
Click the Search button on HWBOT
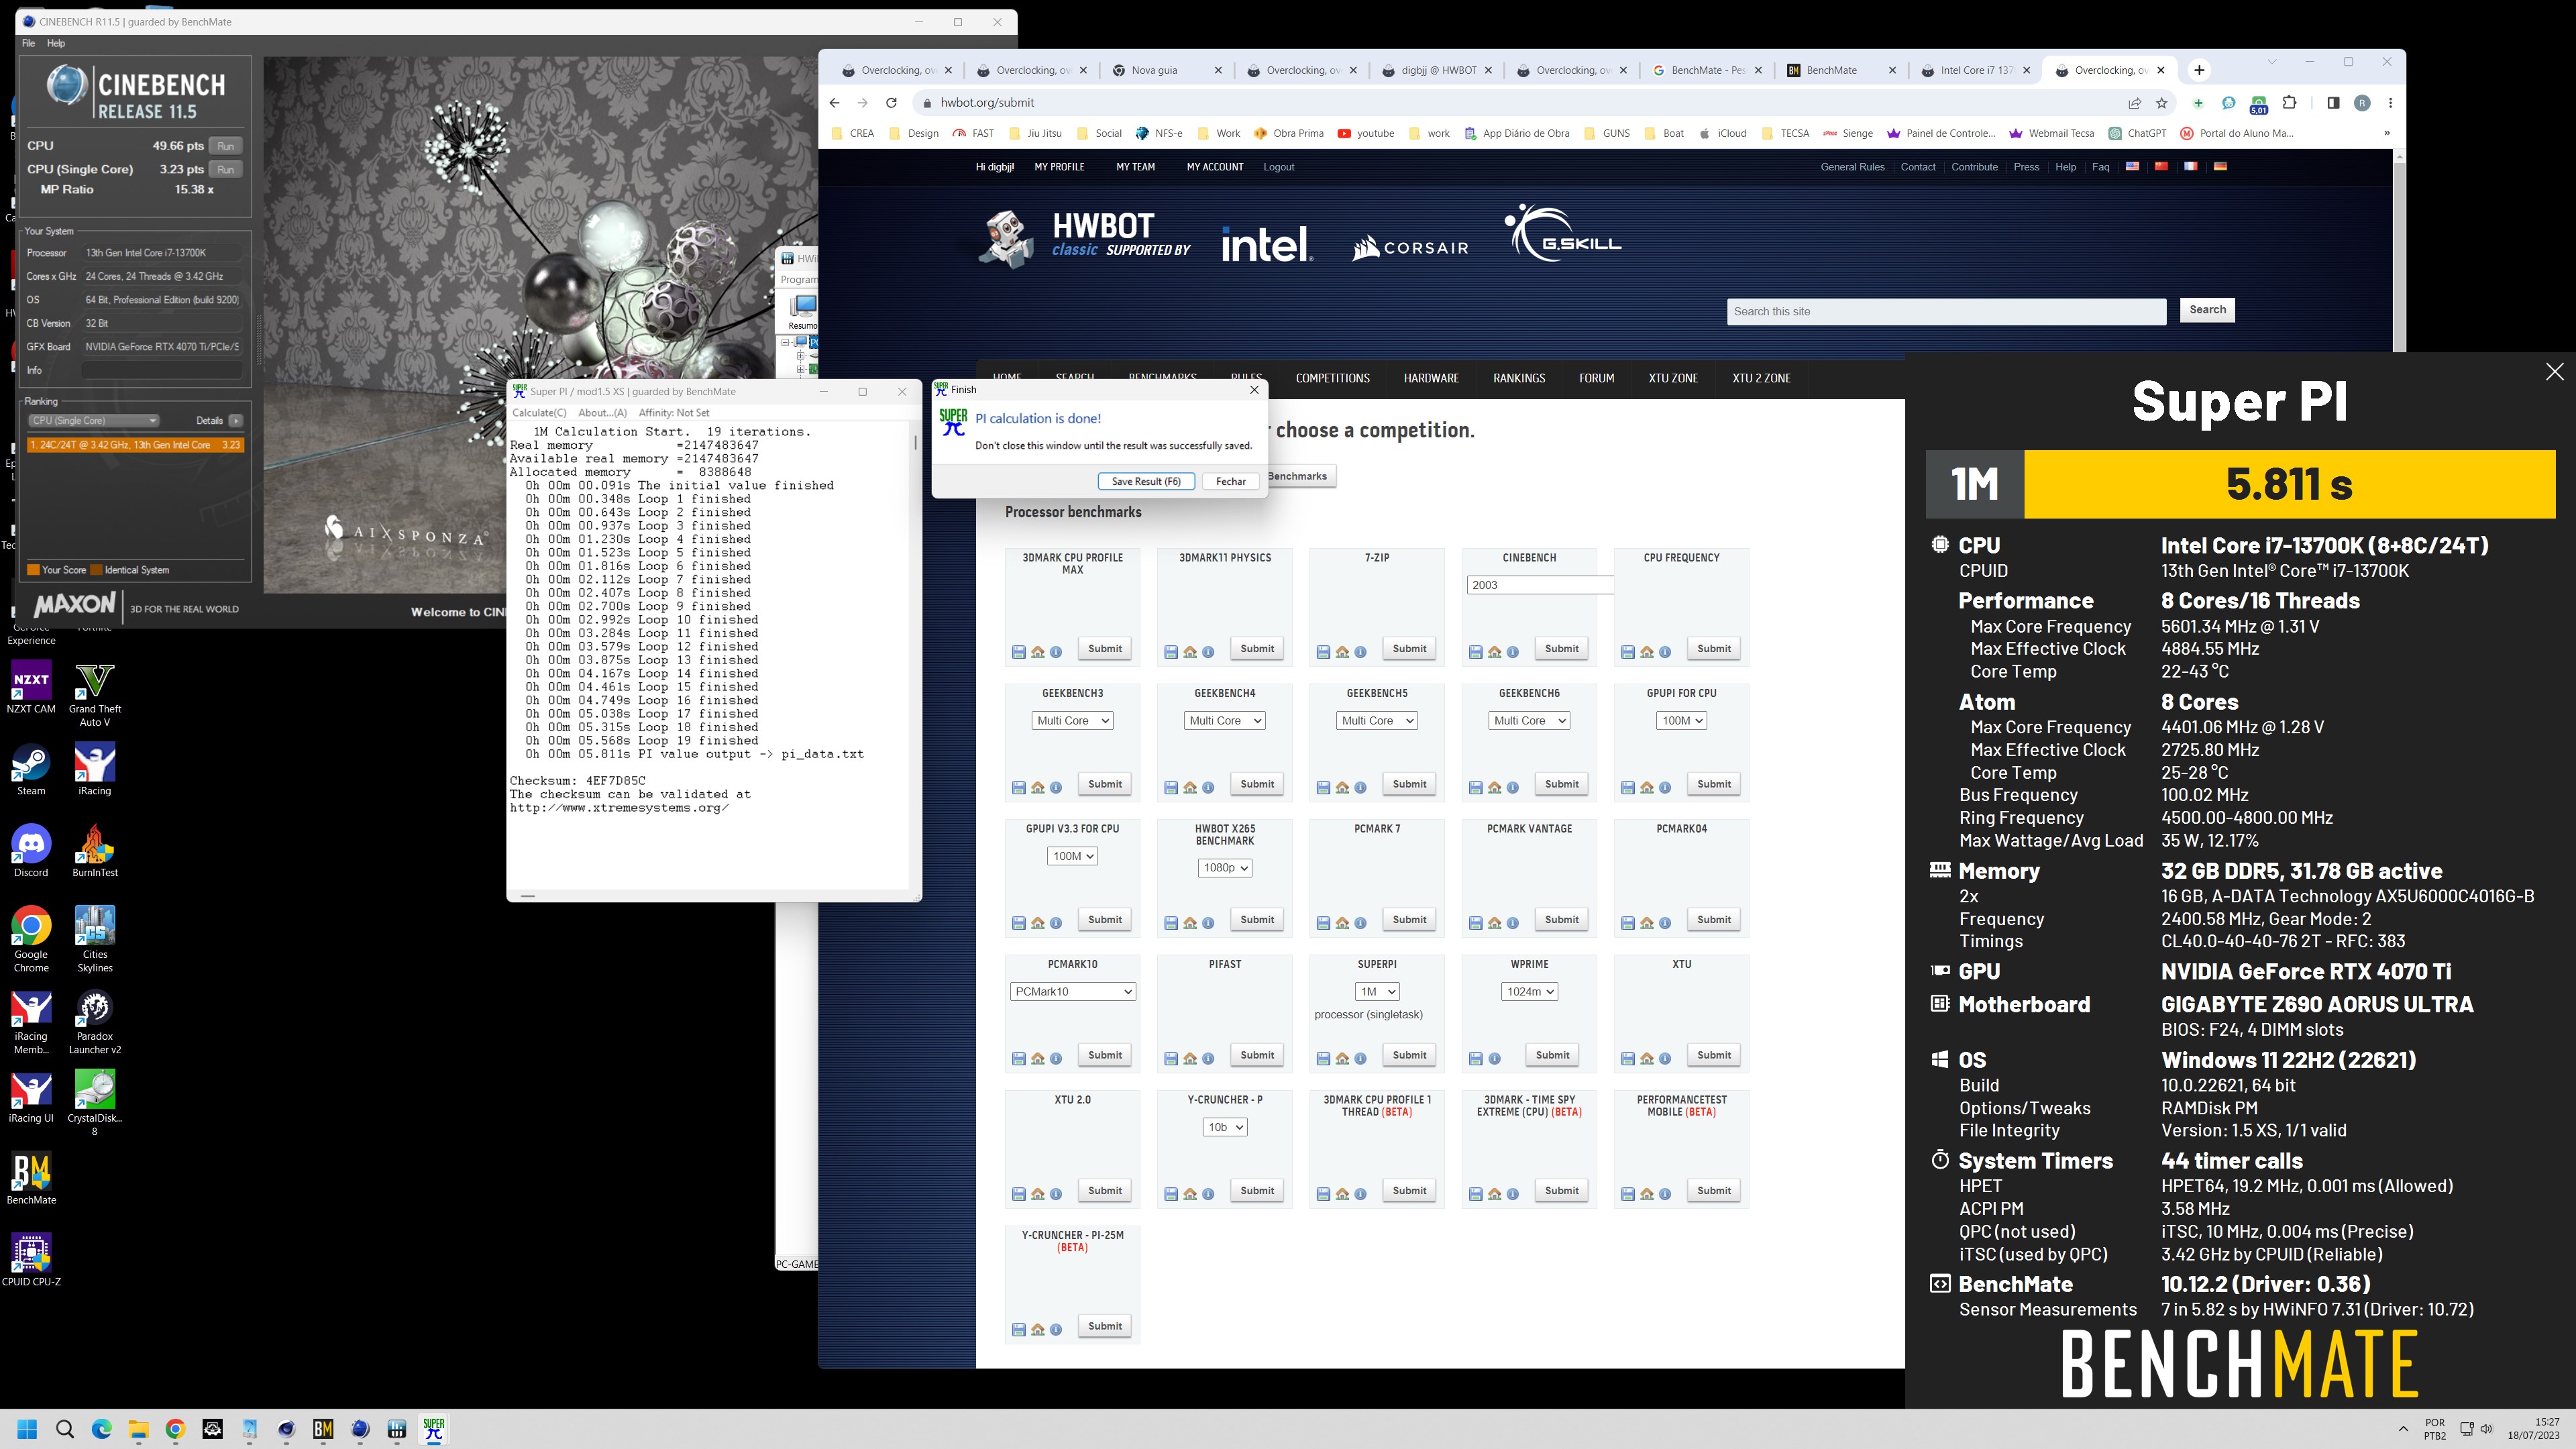2207,311
